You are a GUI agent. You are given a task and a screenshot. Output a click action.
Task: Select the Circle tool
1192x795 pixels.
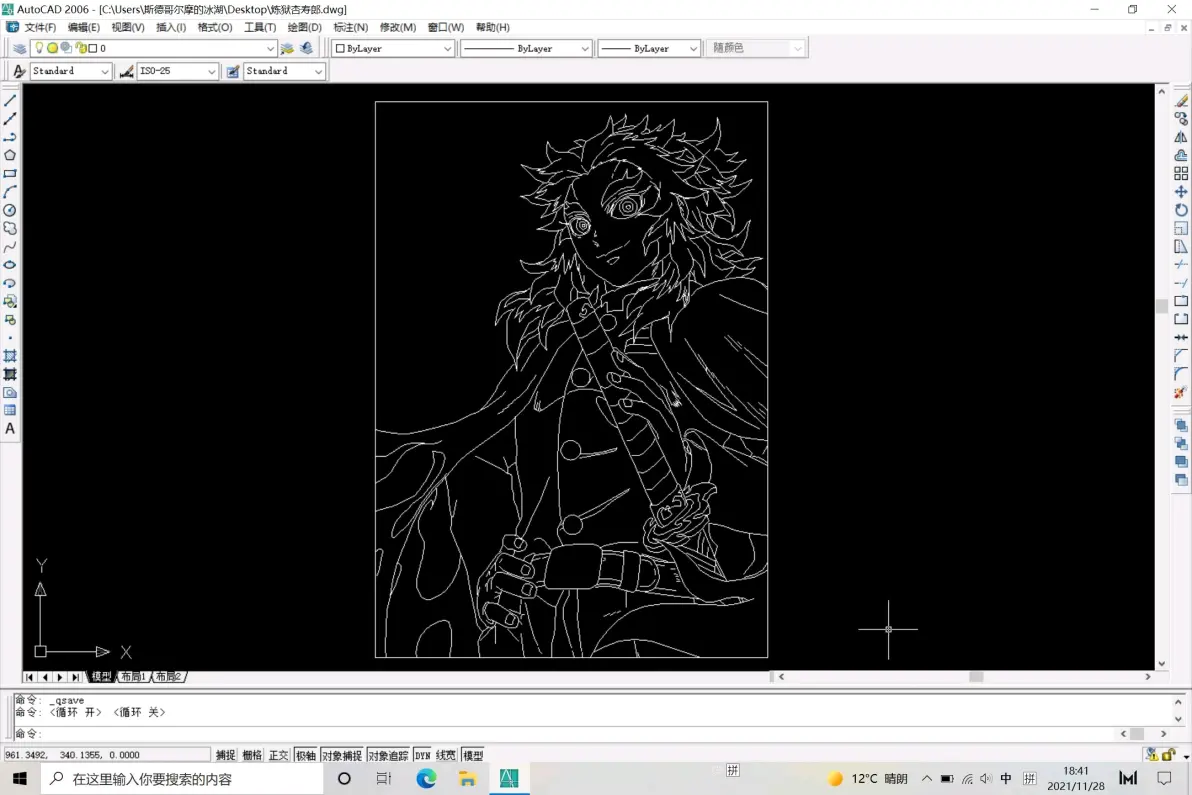tap(10, 210)
